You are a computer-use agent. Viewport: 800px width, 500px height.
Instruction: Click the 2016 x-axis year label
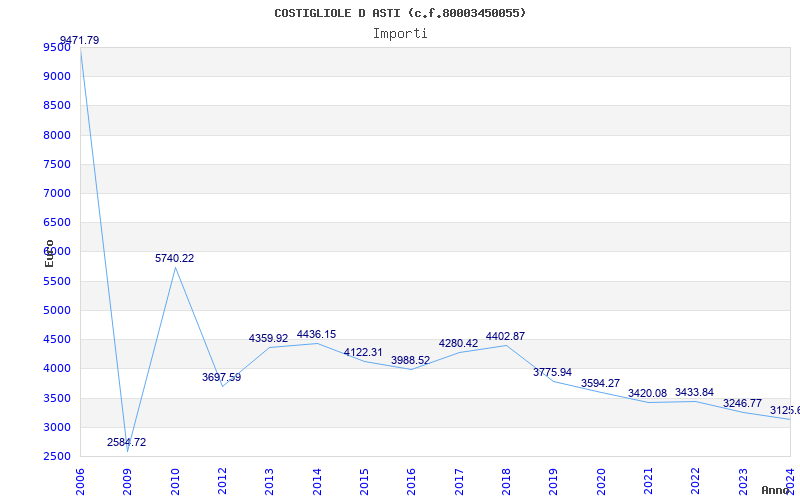pyautogui.click(x=412, y=482)
